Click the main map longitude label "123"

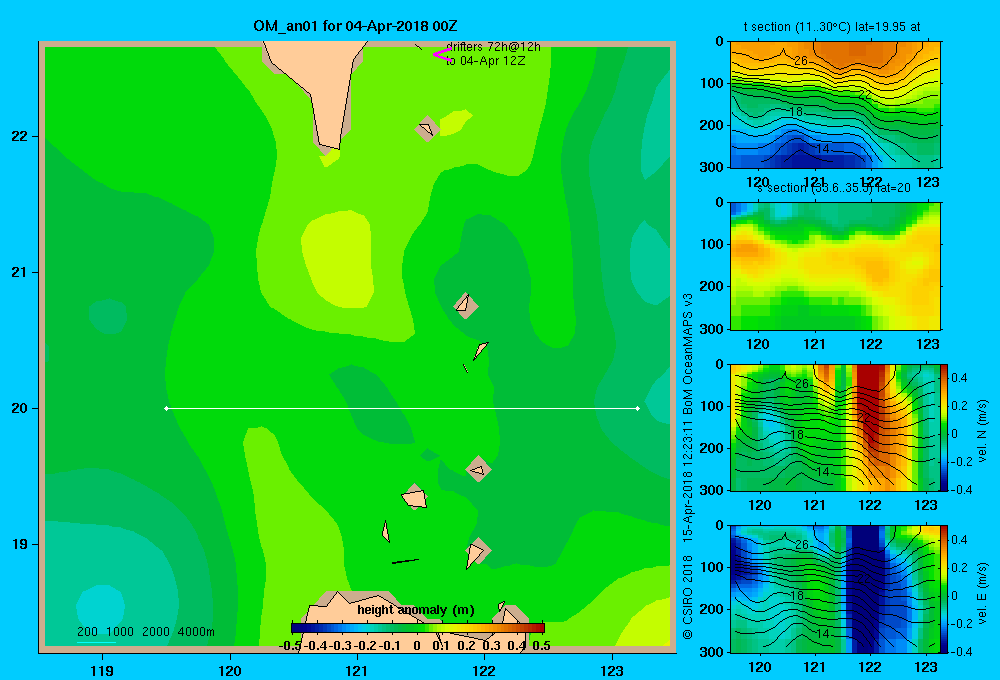pyautogui.click(x=612, y=670)
